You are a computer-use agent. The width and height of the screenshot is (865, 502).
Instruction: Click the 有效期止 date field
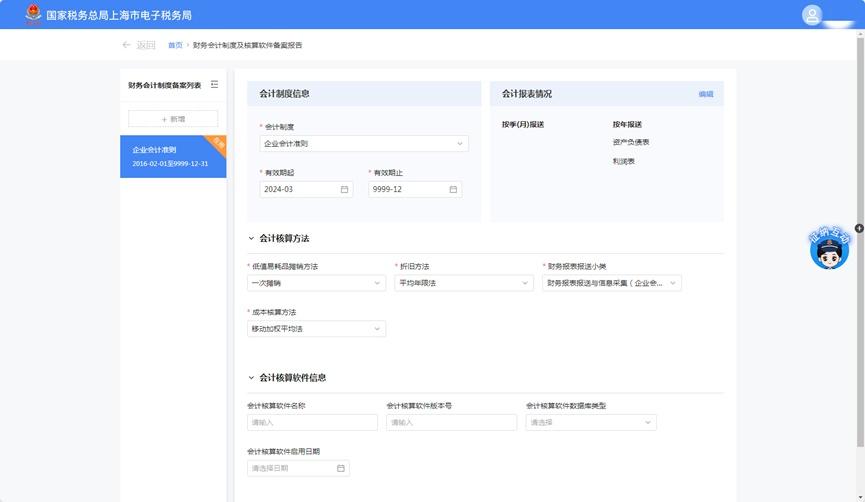415,189
